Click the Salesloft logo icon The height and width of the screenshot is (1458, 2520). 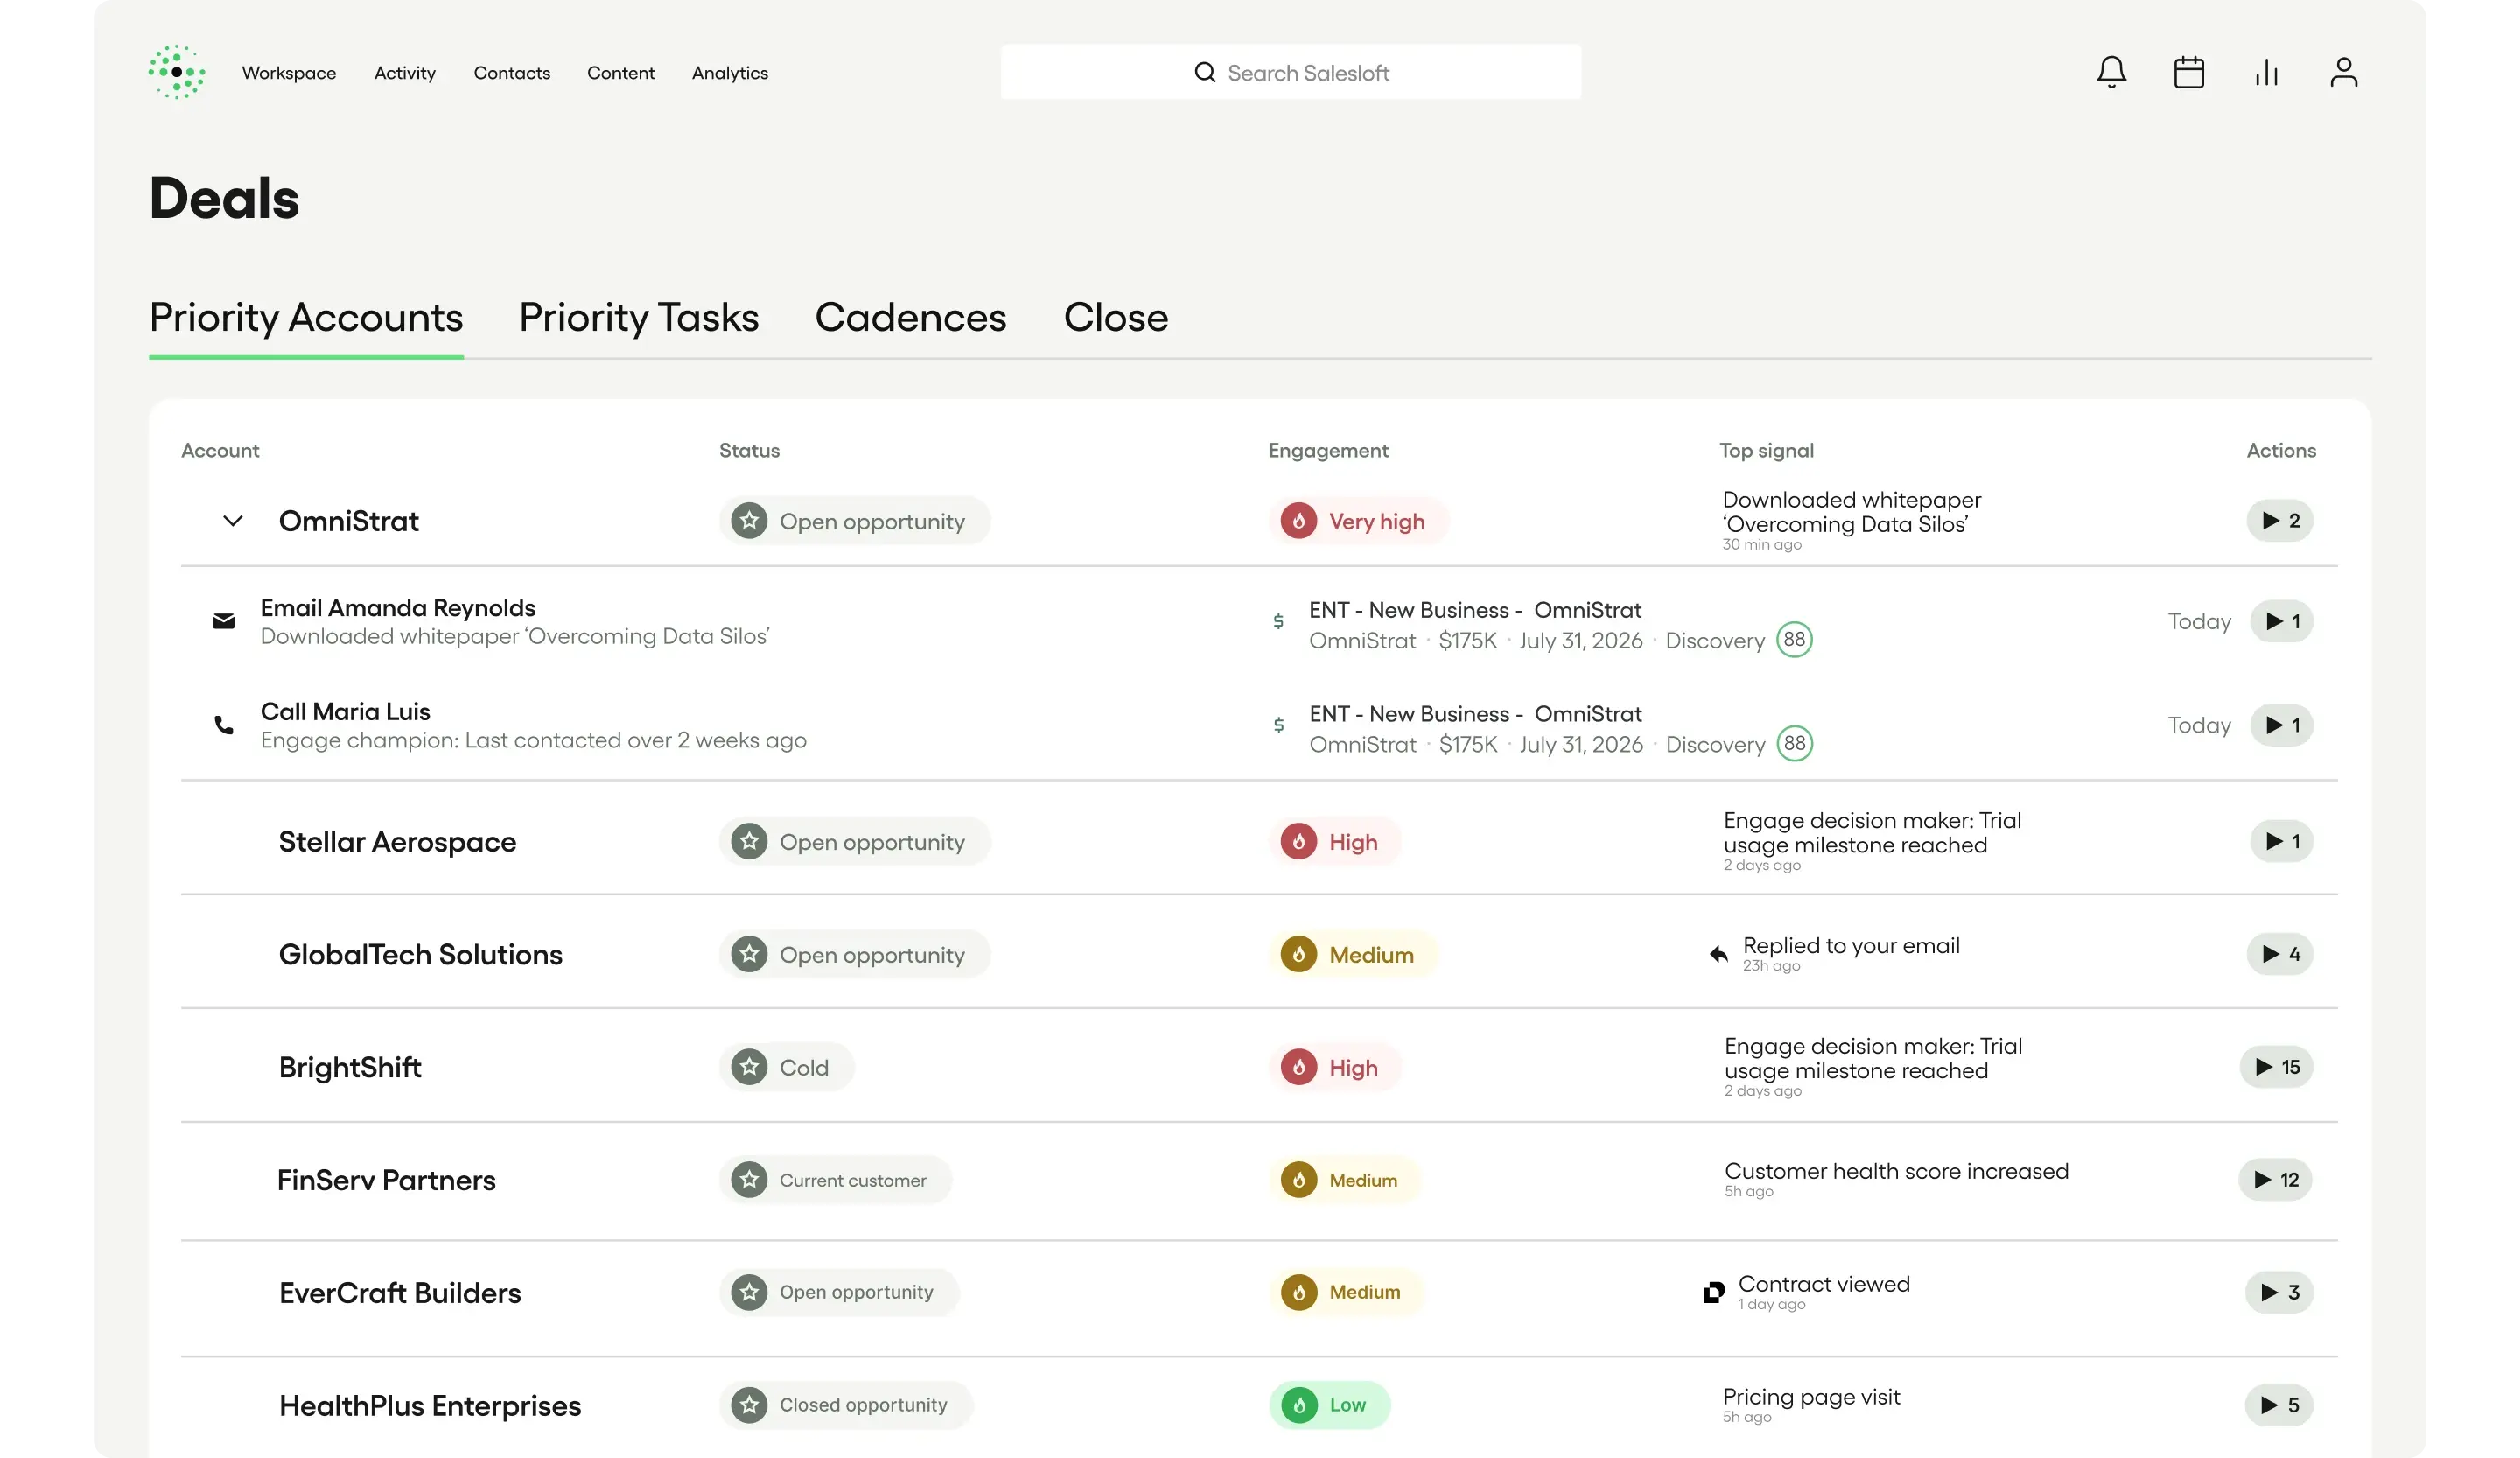click(177, 72)
